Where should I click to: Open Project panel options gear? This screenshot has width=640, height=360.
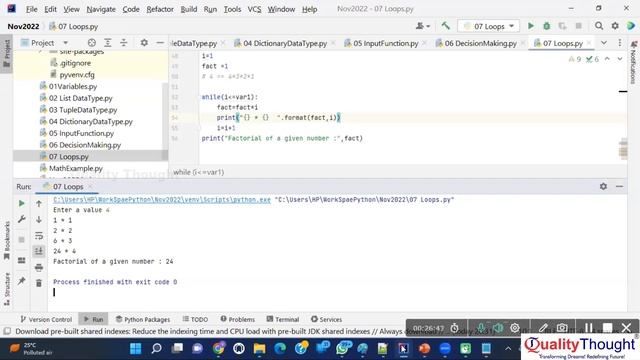coord(144,42)
